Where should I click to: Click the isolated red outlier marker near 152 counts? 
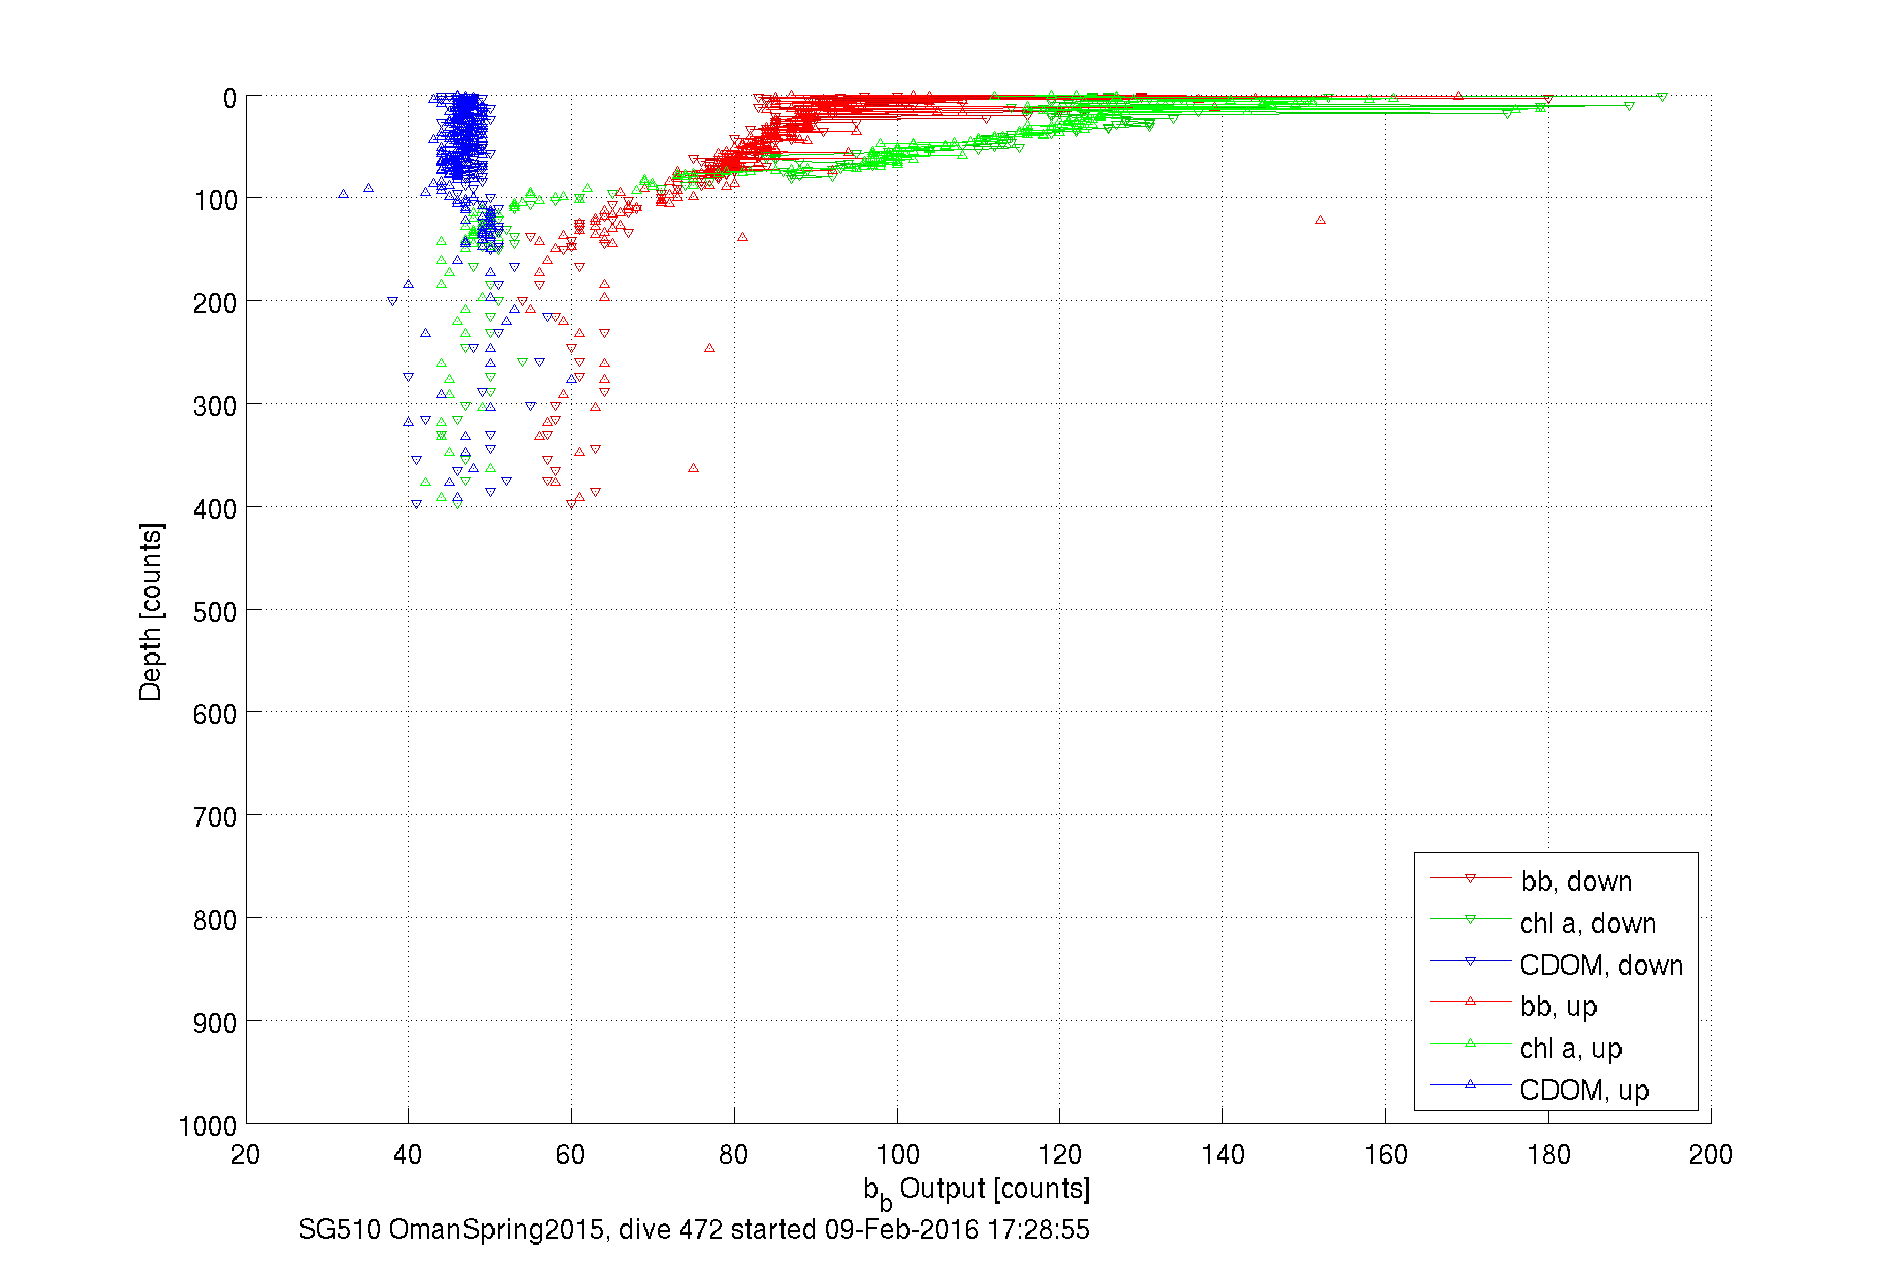1320,220
